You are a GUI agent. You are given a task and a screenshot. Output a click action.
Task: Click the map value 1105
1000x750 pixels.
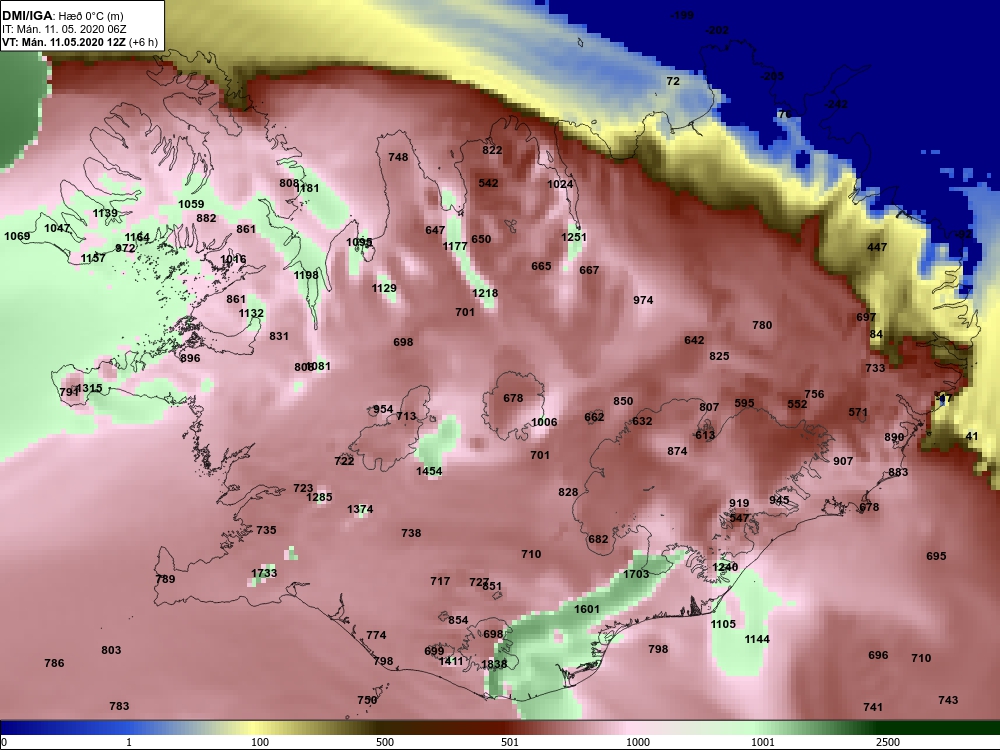point(723,624)
